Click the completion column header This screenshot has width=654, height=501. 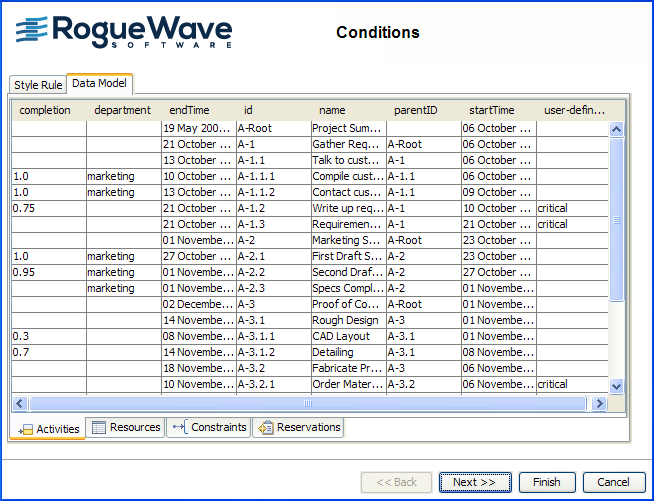point(46,110)
